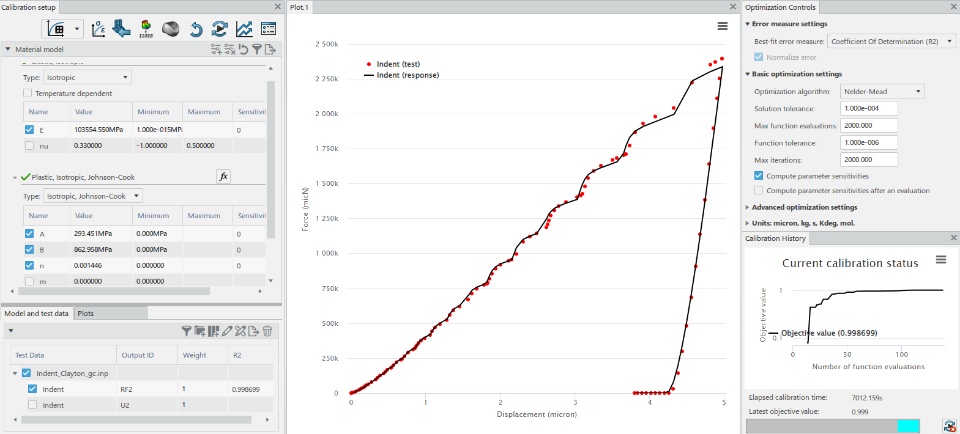Open the rising line-chart plots icon
This screenshot has height=434, width=960.
click(x=244, y=29)
